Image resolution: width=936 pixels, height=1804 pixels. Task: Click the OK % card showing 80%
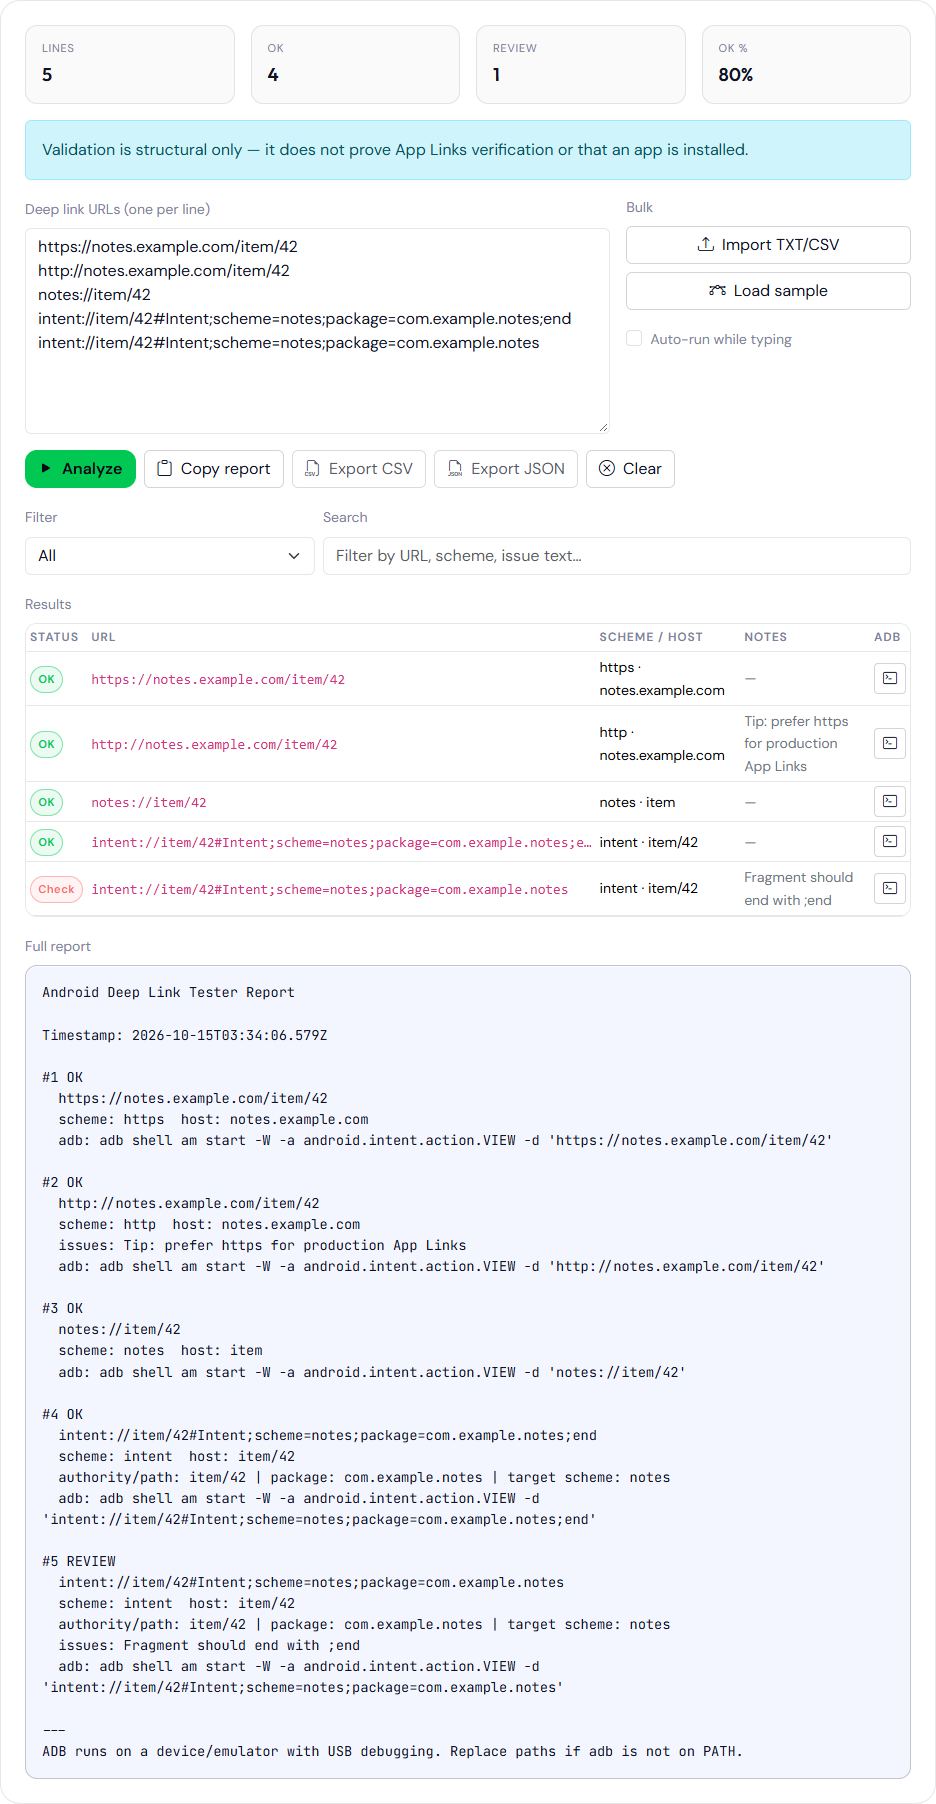tap(806, 65)
